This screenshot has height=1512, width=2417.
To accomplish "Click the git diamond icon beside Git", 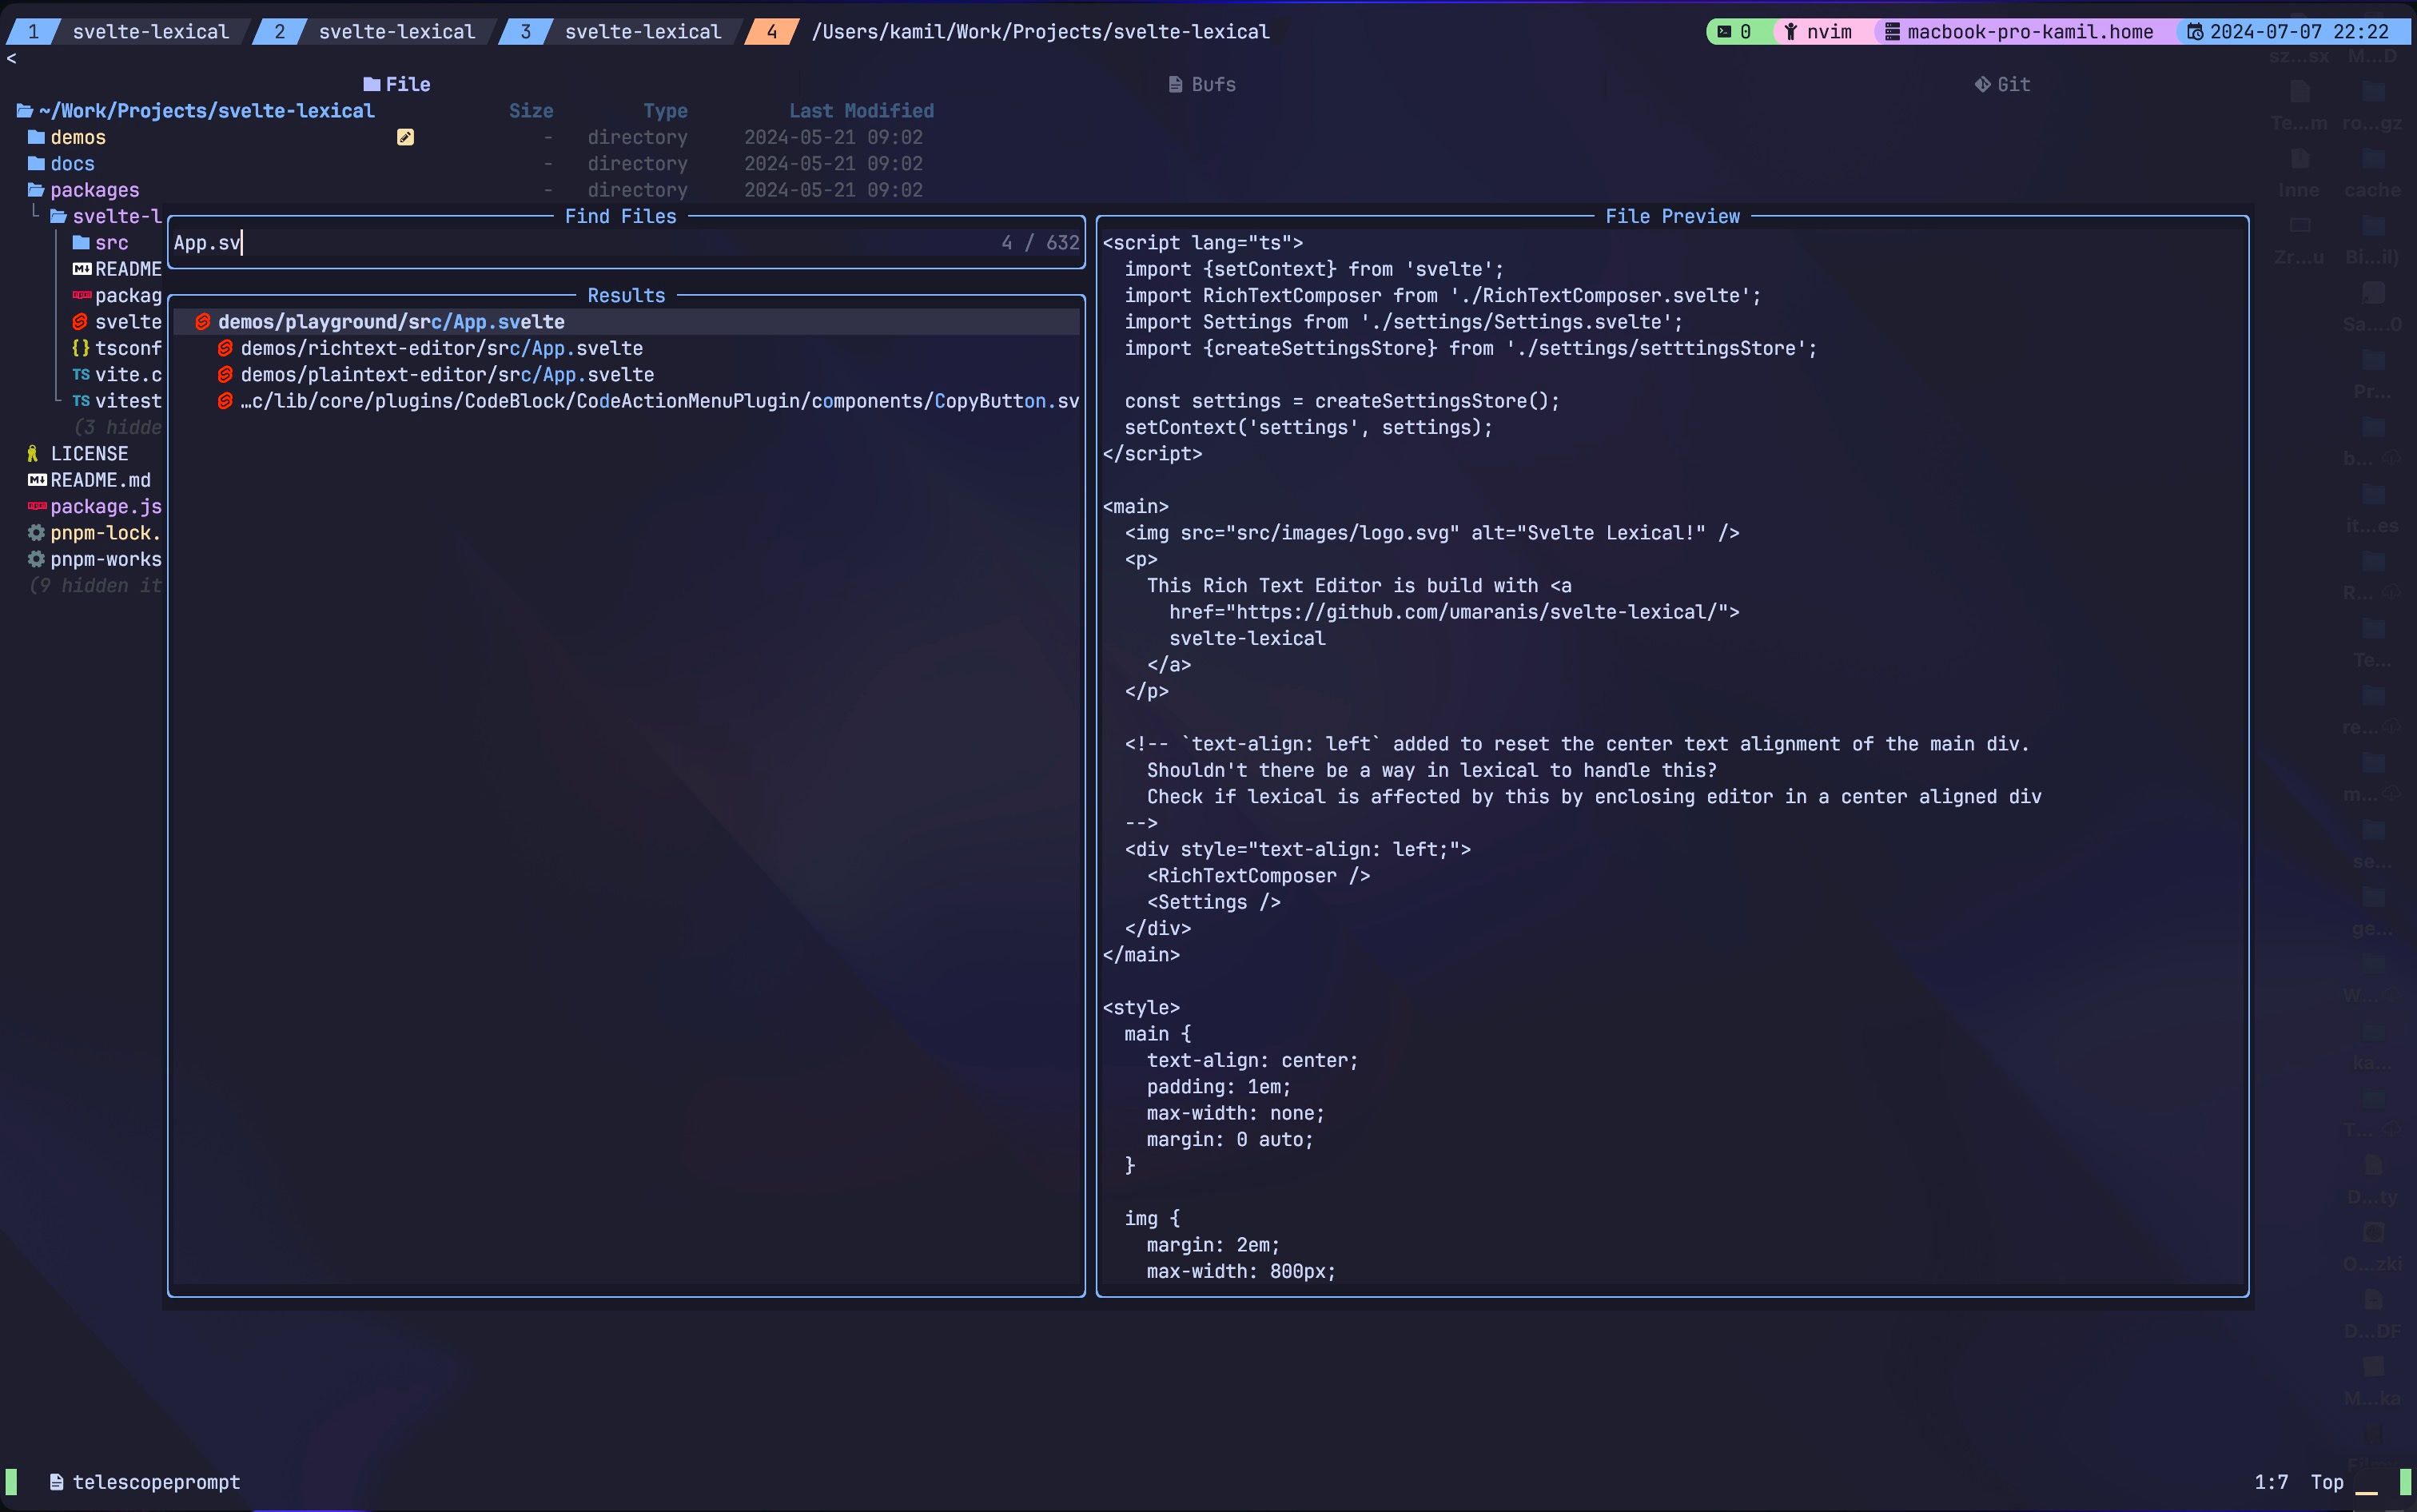I will [x=1982, y=85].
